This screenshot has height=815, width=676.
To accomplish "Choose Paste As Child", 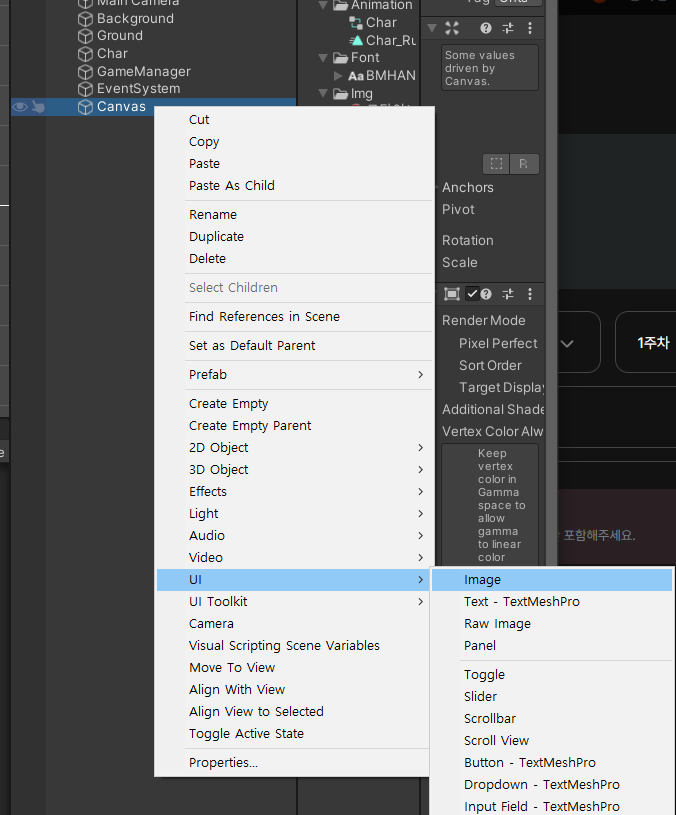I will [x=295, y=186].
